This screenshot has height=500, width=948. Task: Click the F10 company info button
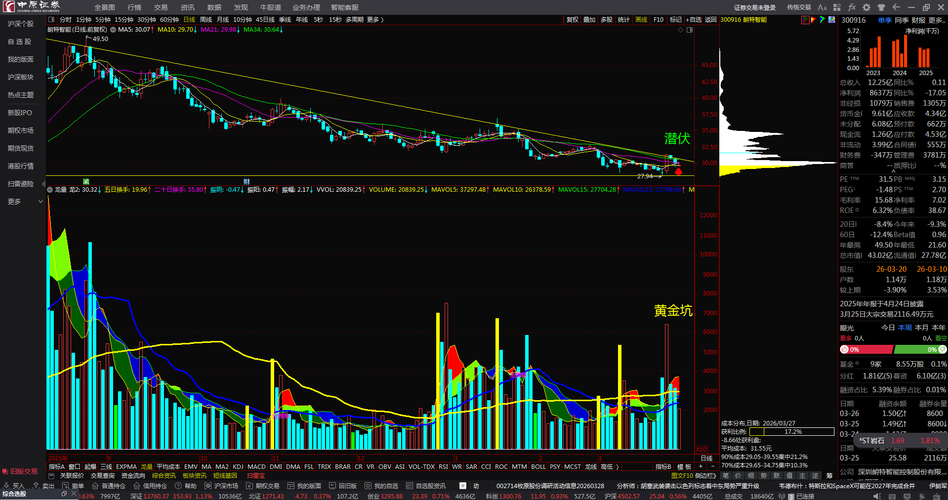pyautogui.click(x=658, y=20)
